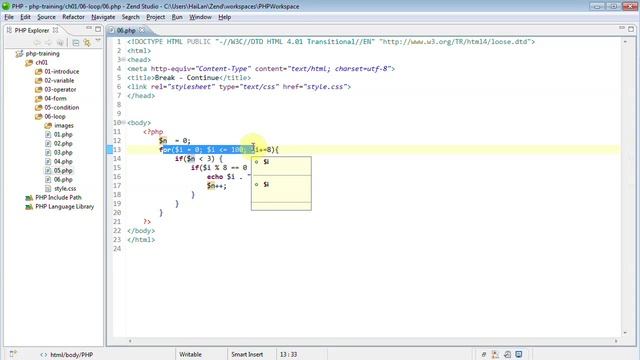Select the ch01 folder
The image size is (640, 360).
tap(41, 62)
